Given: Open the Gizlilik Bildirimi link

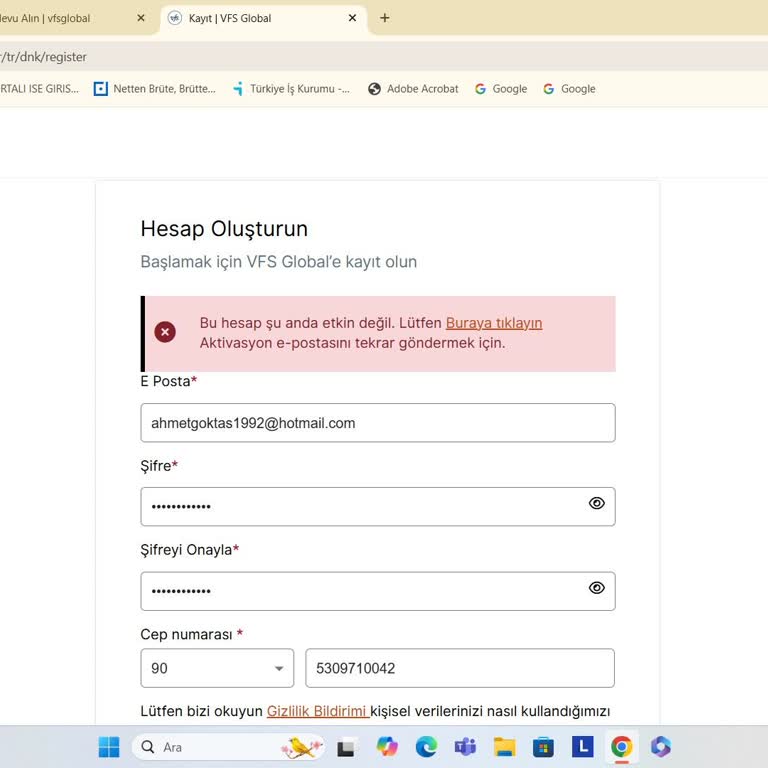Looking at the screenshot, I should [x=317, y=711].
